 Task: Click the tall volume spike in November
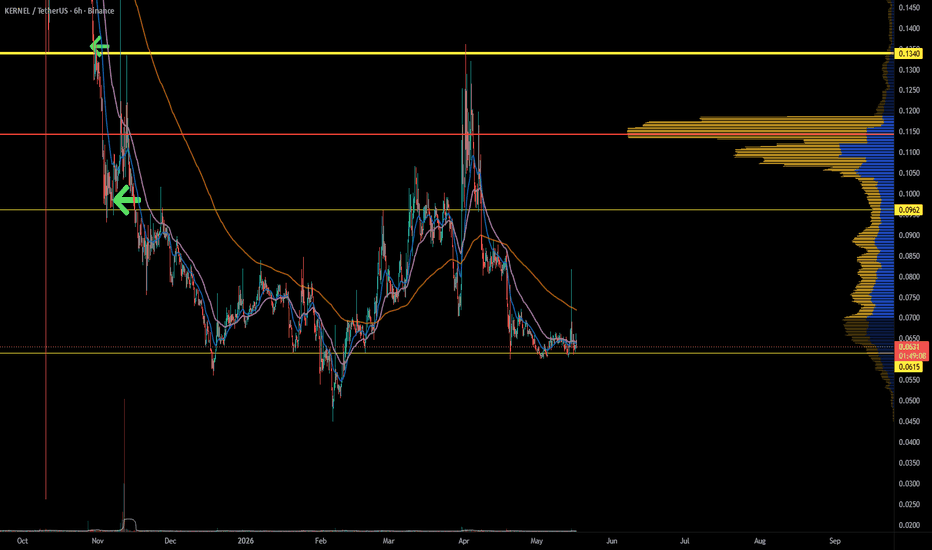[x=124, y=464]
